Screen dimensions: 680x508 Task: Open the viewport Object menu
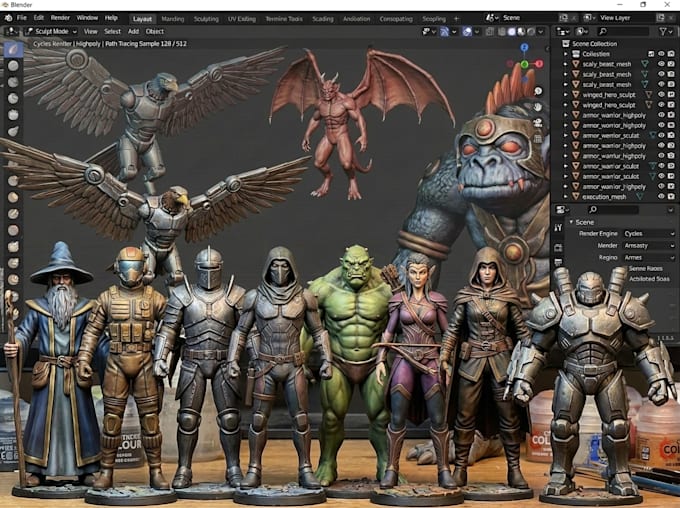[155, 31]
